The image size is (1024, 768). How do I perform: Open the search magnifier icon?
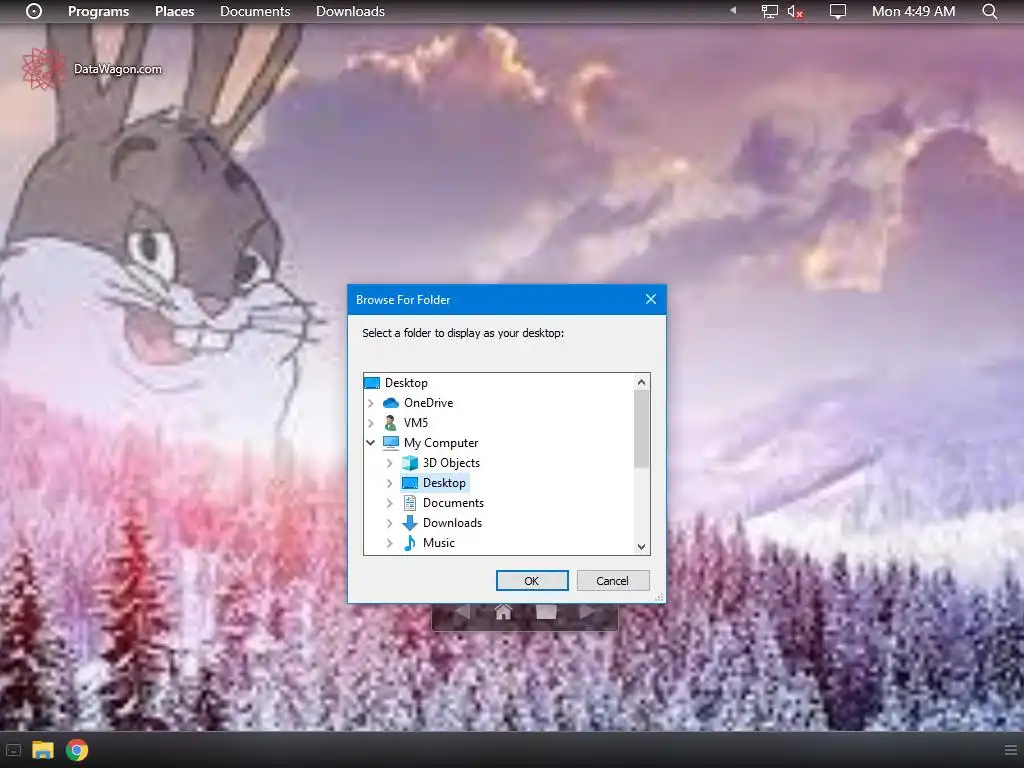(989, 11)
